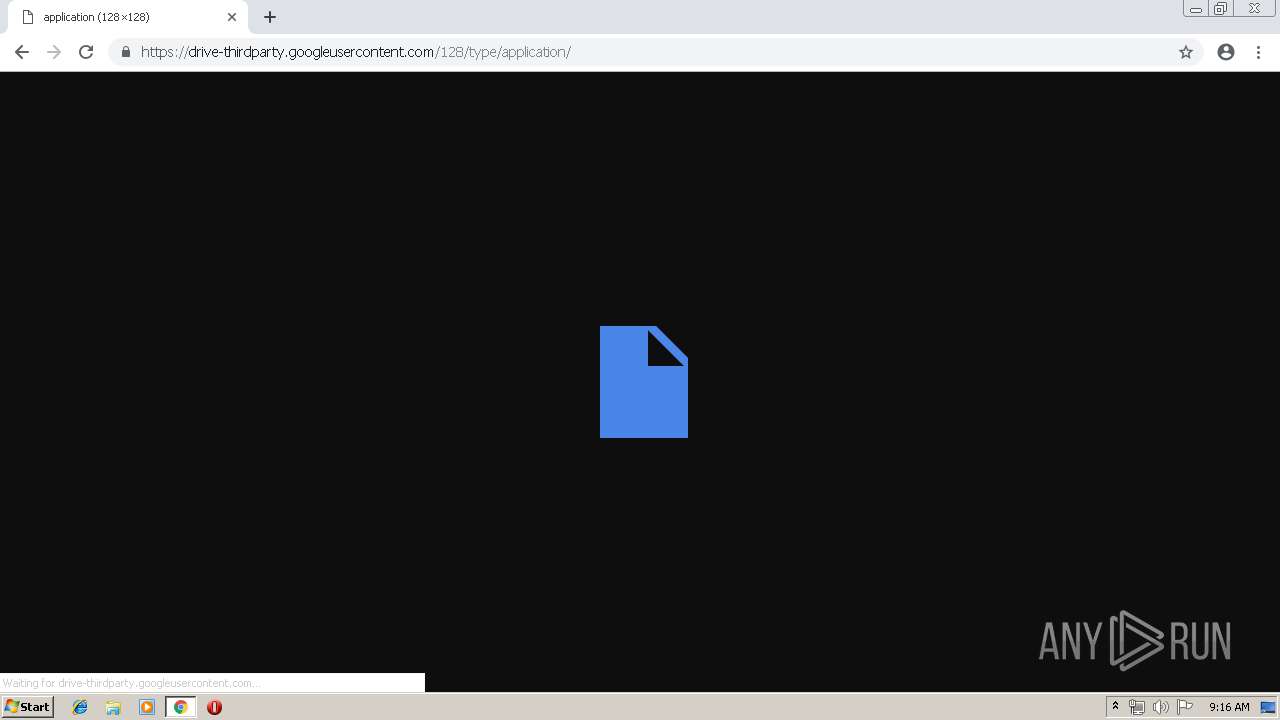The width and height of the screenshot is (1280, 720).
Task: View site info via padlock icon
Action: [x=126, y=52]
